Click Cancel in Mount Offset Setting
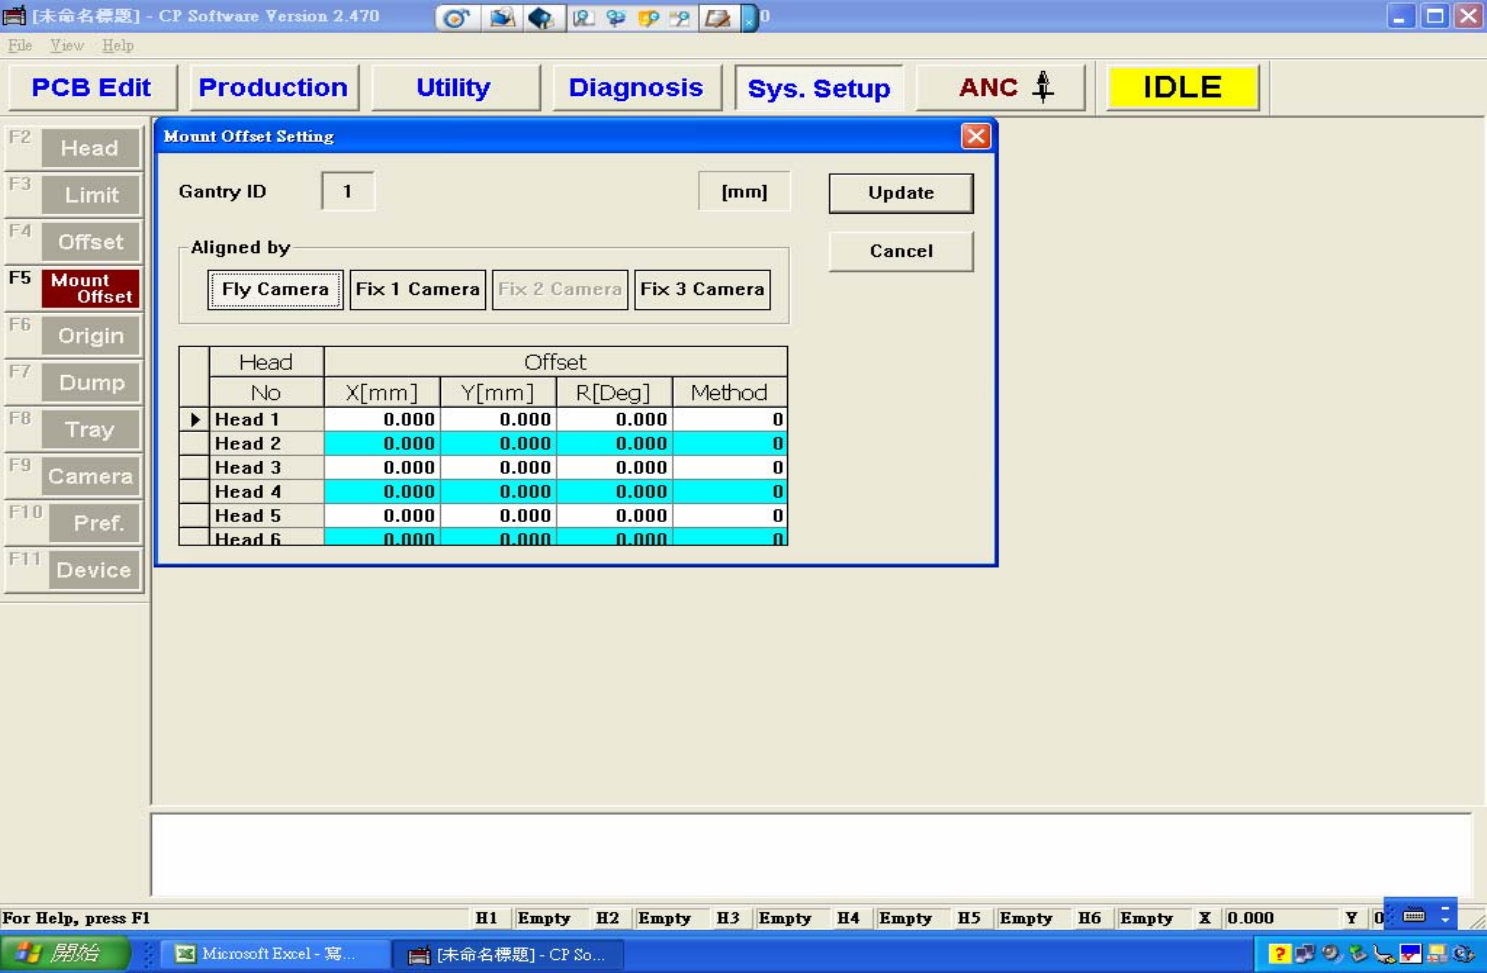 coord(900,251)
